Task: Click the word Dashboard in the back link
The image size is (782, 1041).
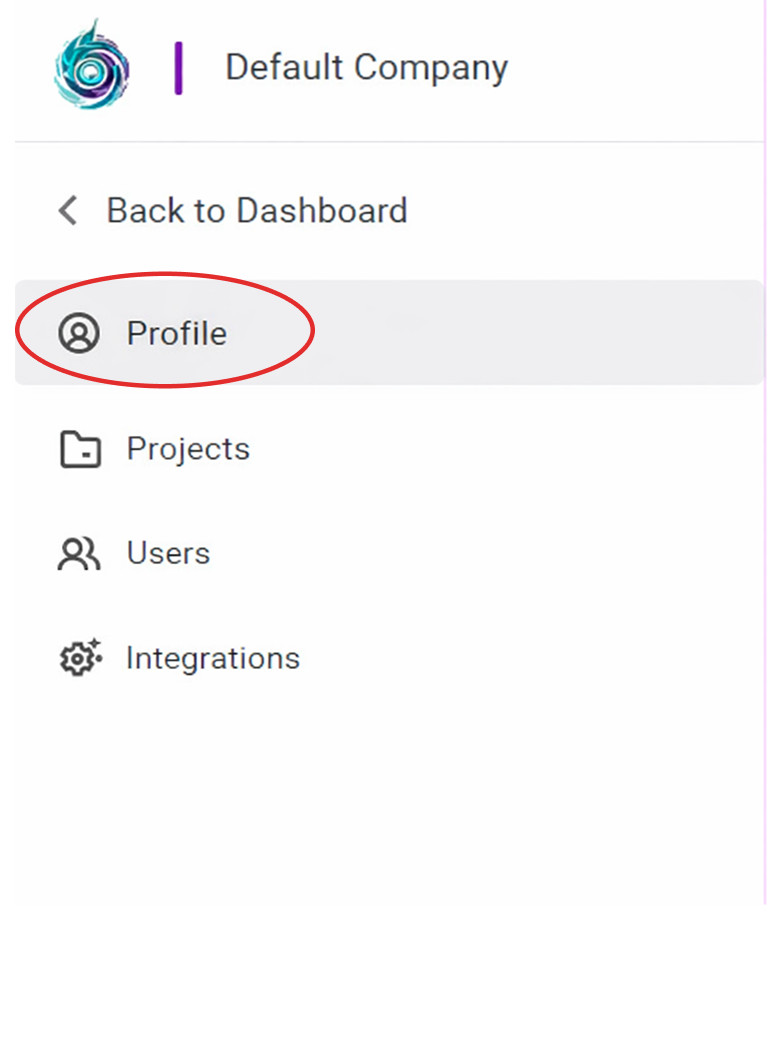Action: [x=321, y=211]
